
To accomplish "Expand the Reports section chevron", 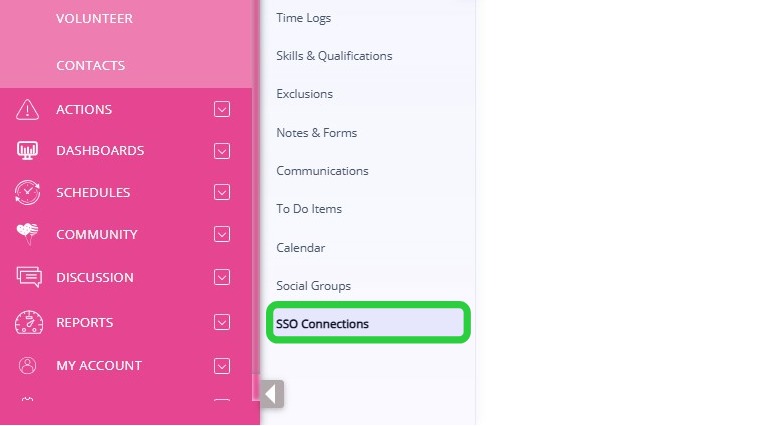I will pos(222,322).
